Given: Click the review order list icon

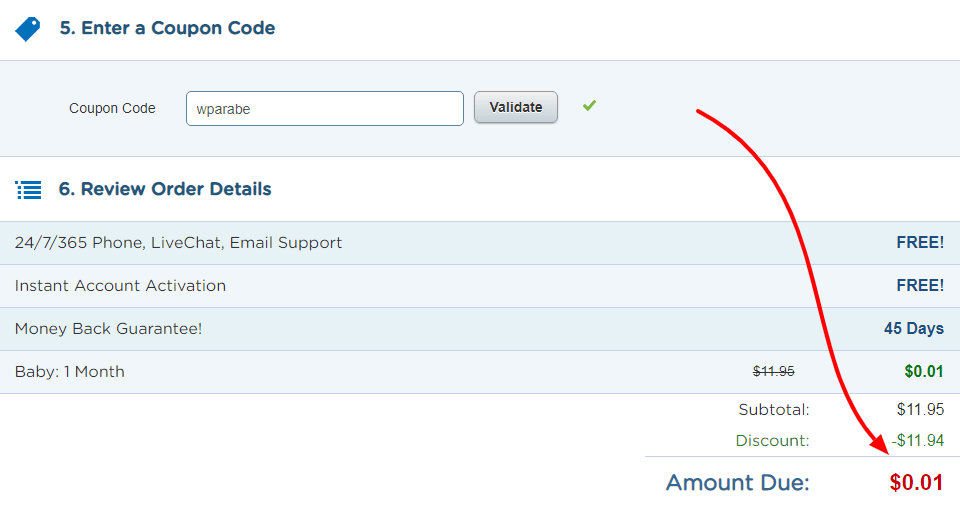Looking at the screenshot, I should pyautogui.click(x=29, y=189).
